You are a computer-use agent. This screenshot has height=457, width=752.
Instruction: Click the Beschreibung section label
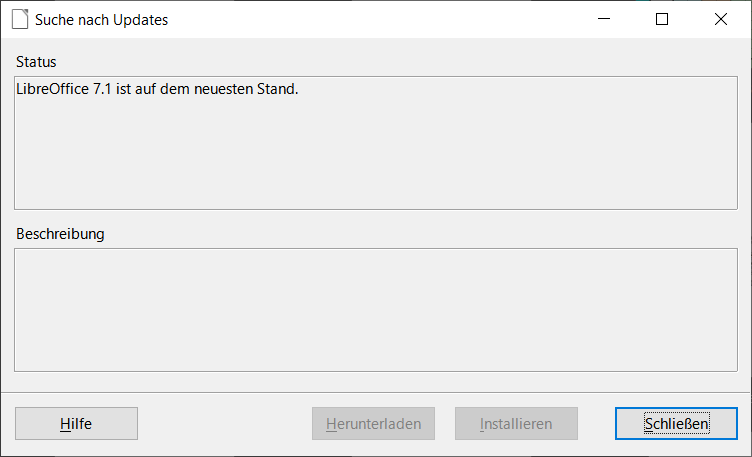pos(60,234)
